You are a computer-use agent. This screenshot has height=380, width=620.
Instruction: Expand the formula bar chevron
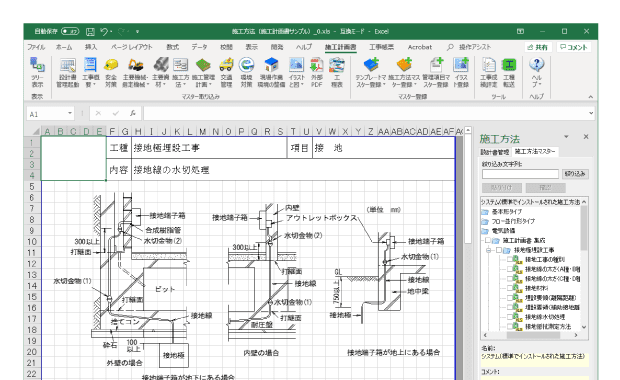(591, 113)
